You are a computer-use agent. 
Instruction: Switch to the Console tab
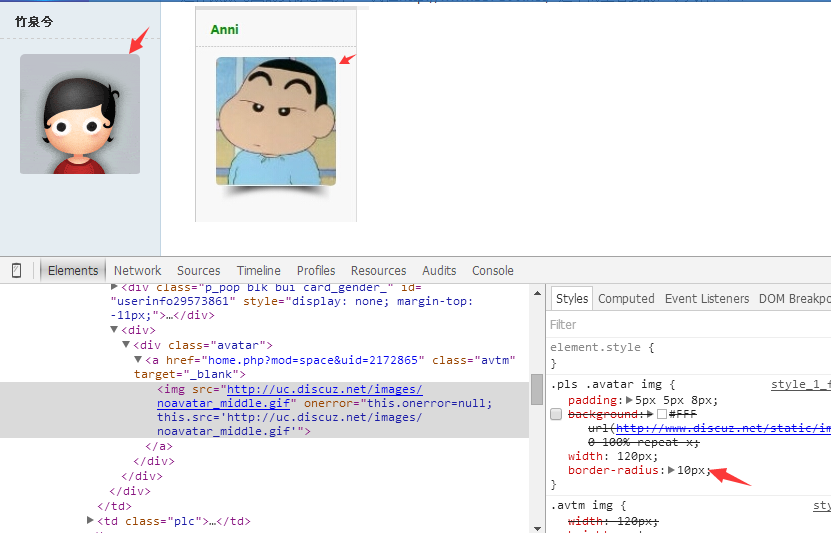click(x=492, y=270)
